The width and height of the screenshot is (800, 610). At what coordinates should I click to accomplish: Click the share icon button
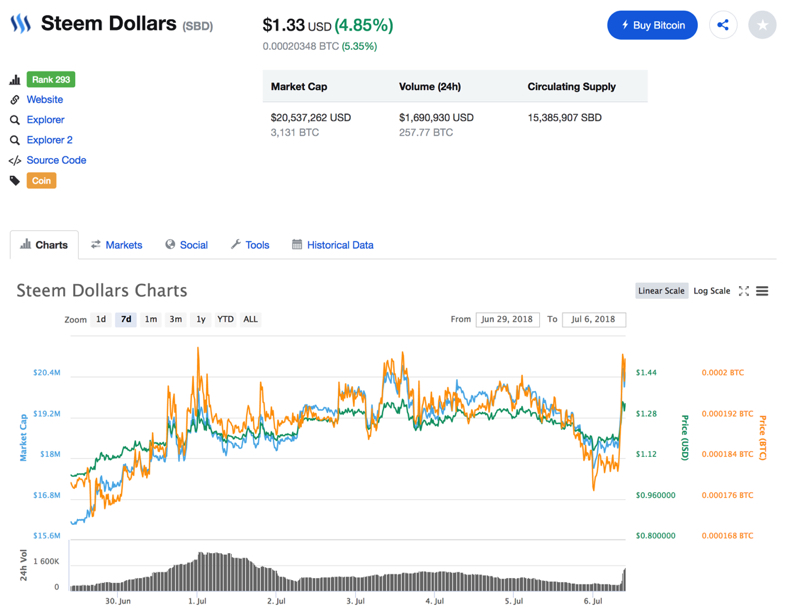point(723,25)
